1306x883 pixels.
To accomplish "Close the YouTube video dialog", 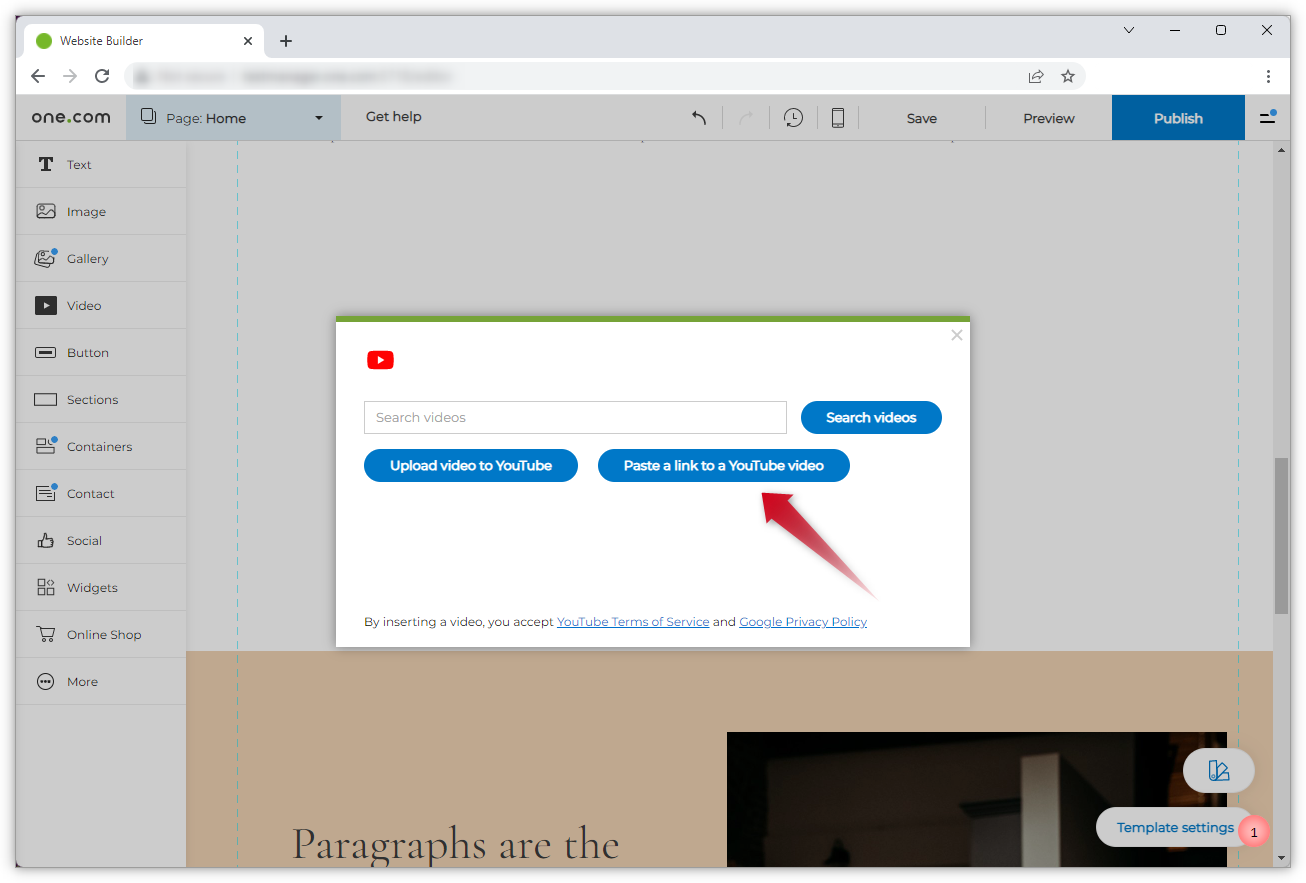I will point(957,335).
